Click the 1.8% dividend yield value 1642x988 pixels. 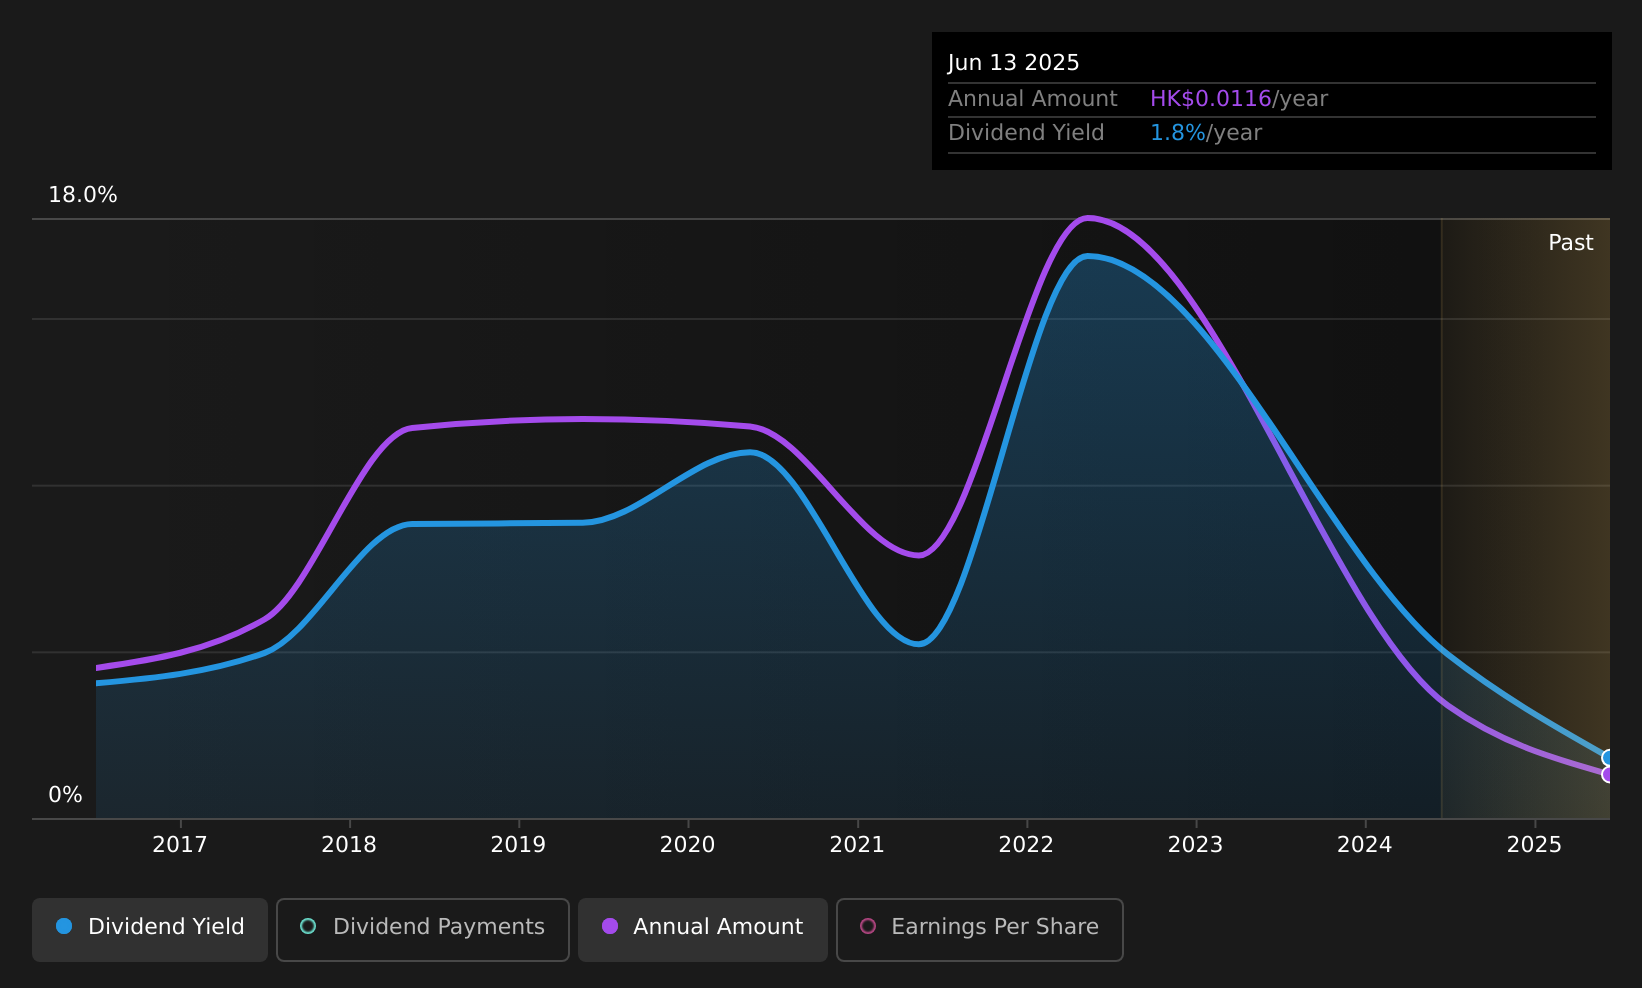tap(1178, 133)
